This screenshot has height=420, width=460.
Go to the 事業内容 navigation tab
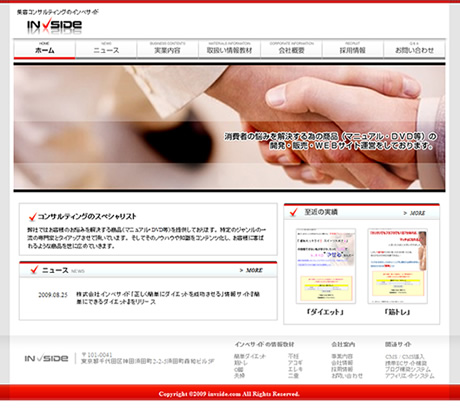(x=167, y=49)
